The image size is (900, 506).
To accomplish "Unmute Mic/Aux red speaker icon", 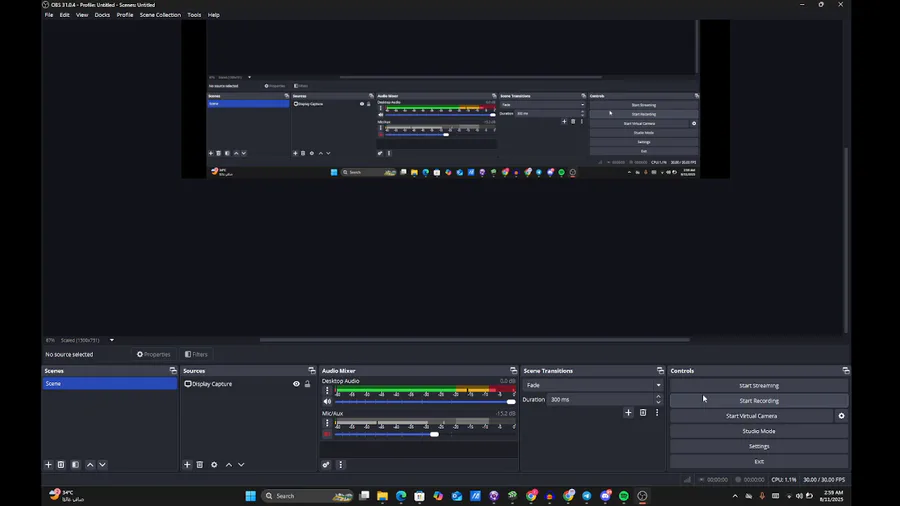I will [327, 434].
